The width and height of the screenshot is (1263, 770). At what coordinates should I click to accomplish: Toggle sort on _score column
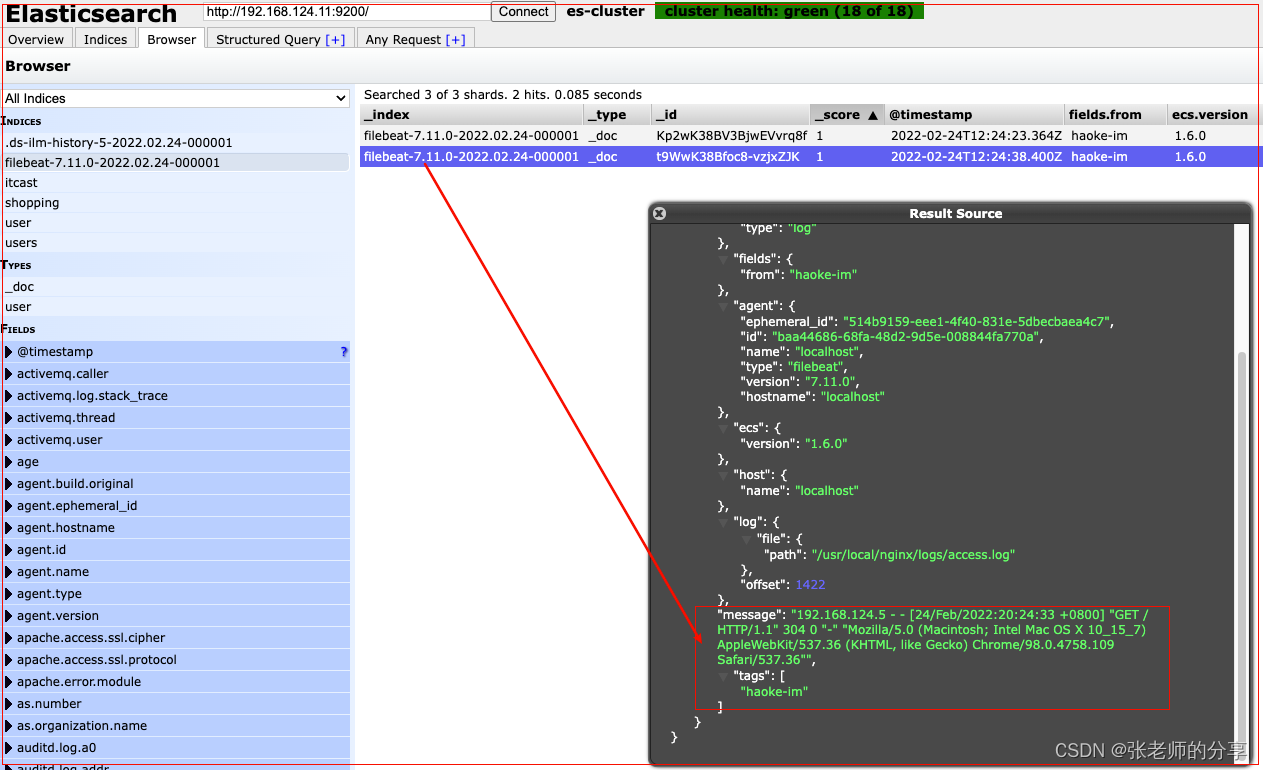847,114
